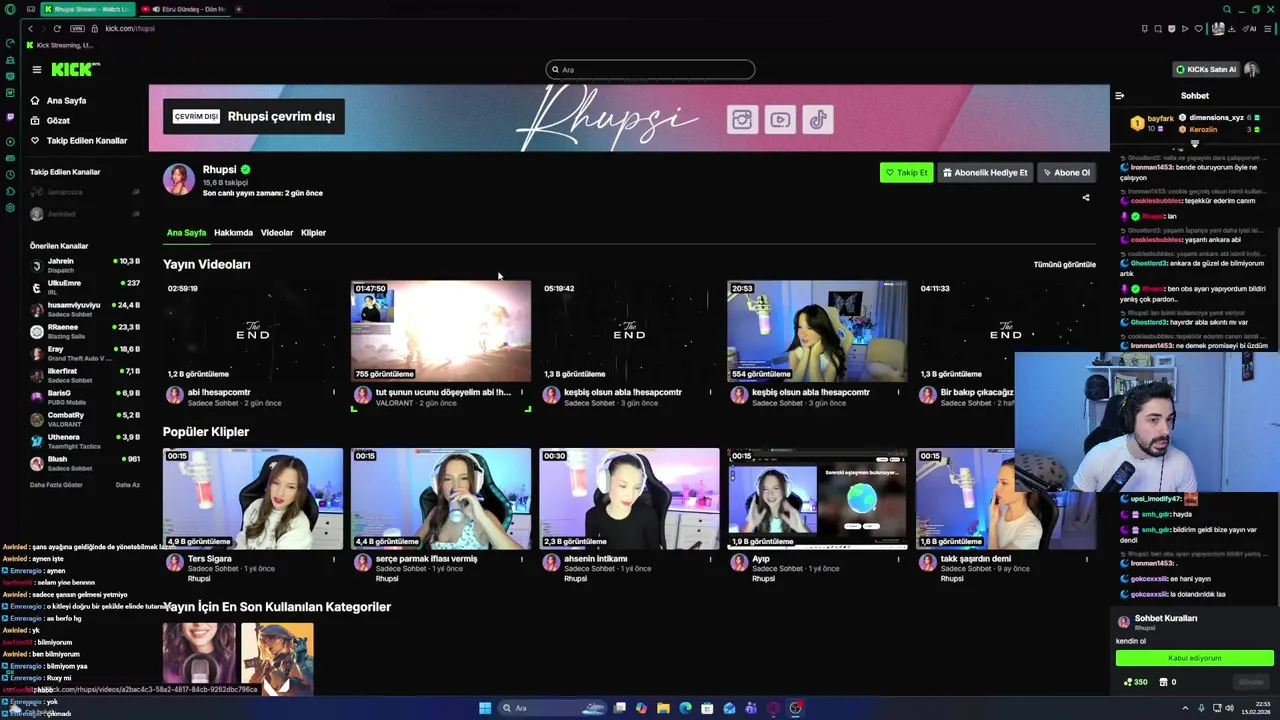This screenshot has width=1280, height=720.
Task: Open browser downloads icon
Action: [x=1232, y=29]
